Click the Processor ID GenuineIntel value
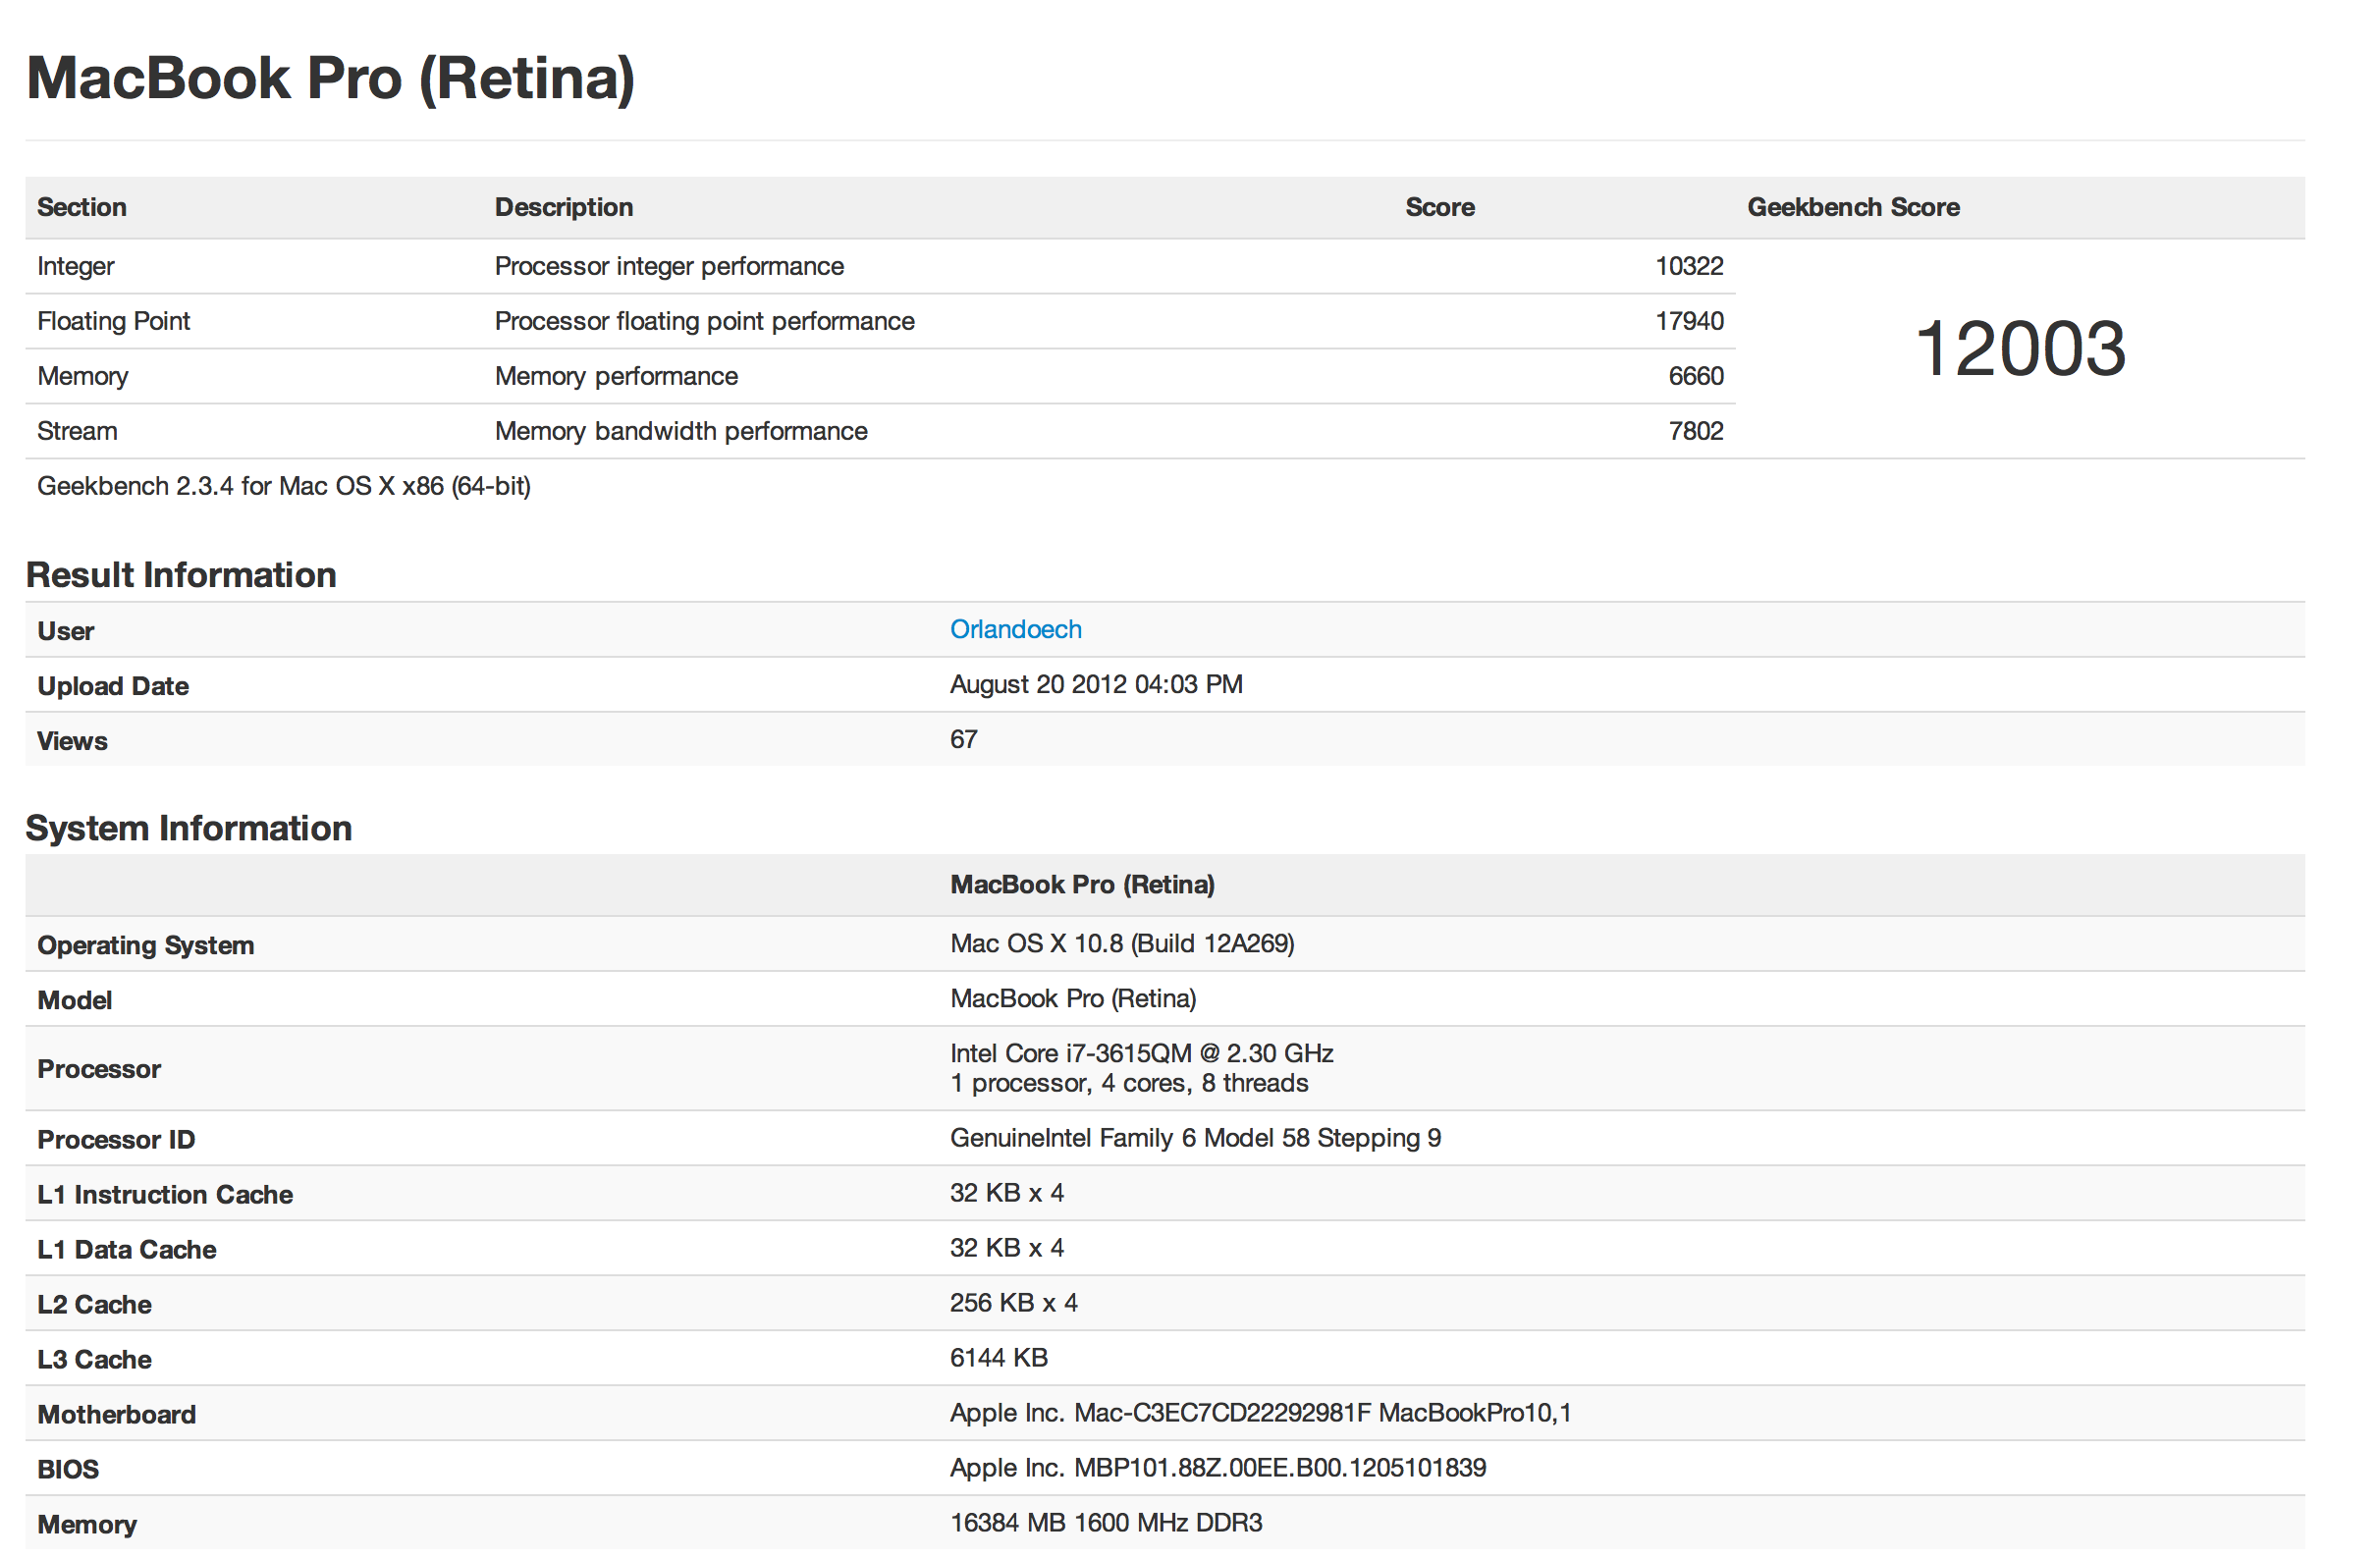 (1195, 1138)
